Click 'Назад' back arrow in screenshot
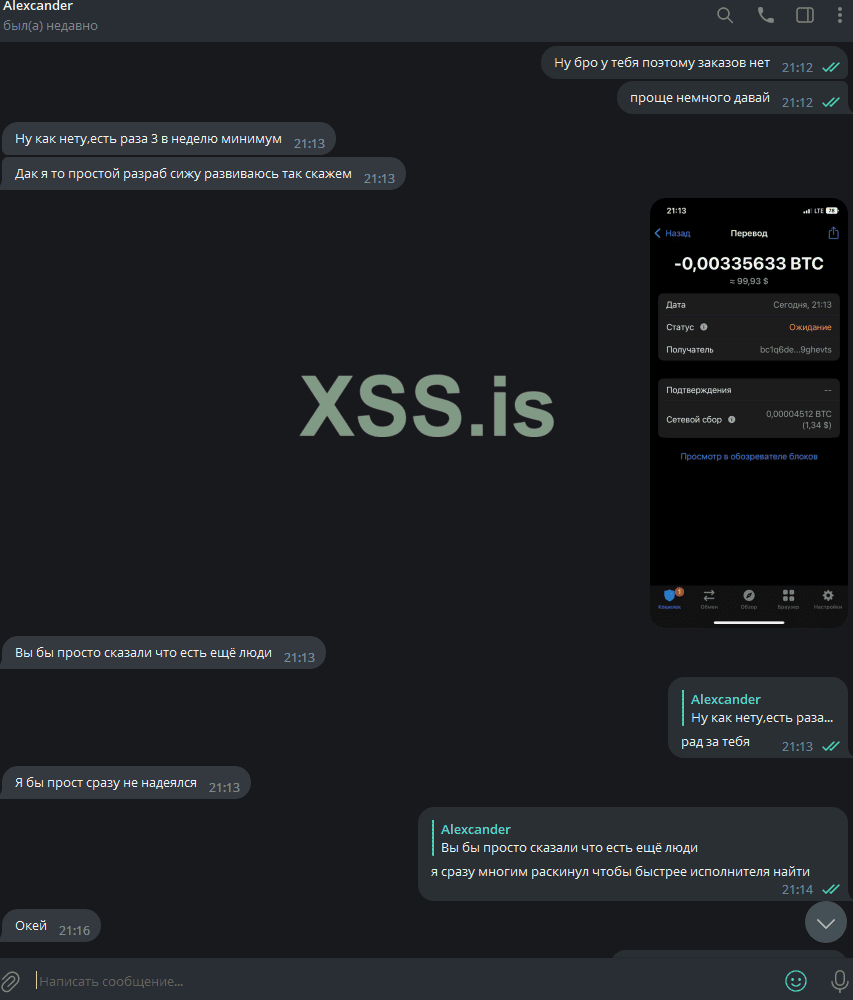Screen dimensions: 853x1000 673,233
